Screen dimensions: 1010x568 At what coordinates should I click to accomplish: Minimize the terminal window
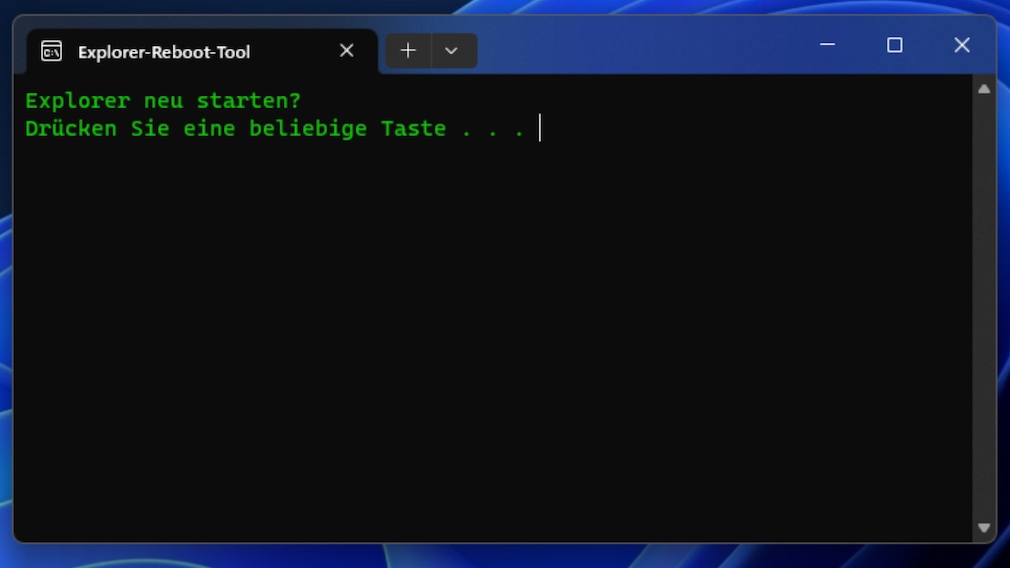pos(828,45)
